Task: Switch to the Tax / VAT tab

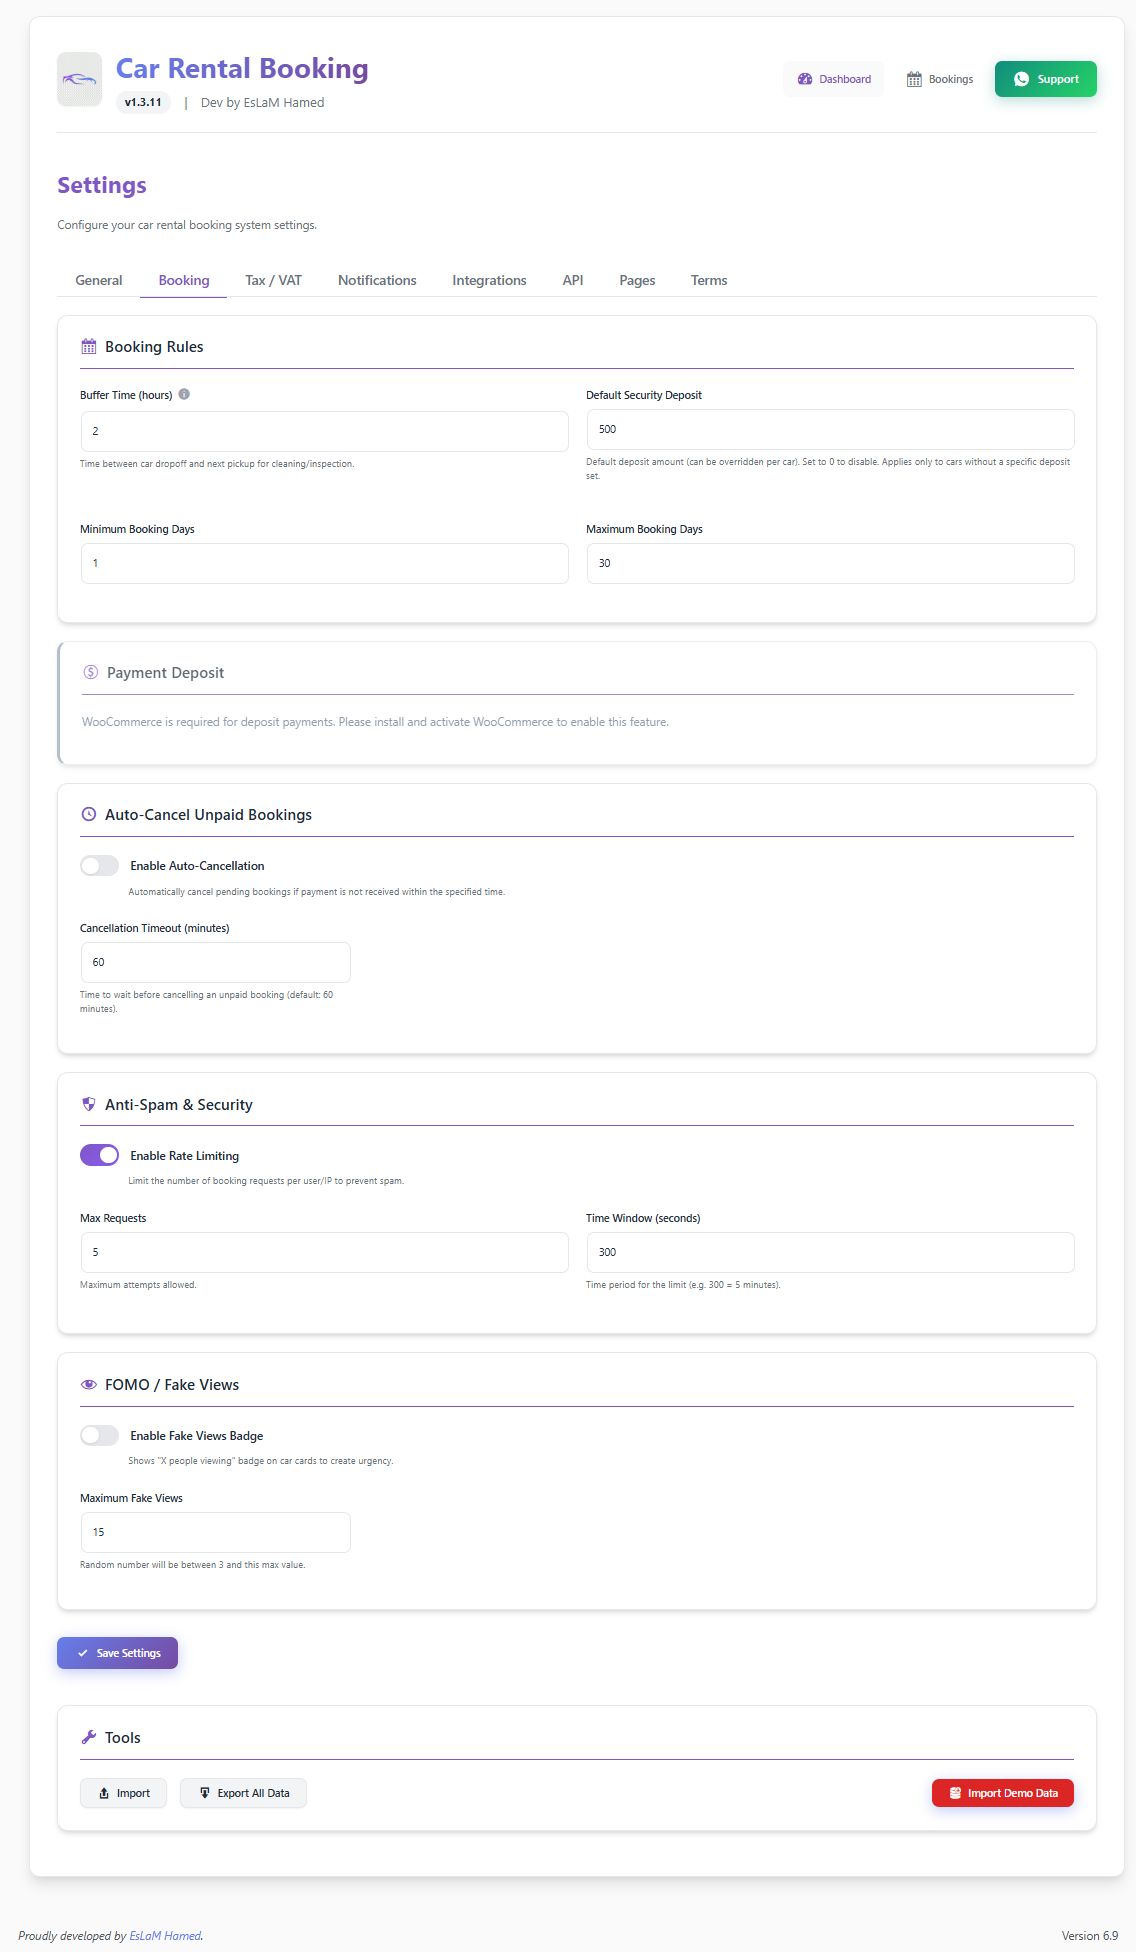Action: pos(273,280)
